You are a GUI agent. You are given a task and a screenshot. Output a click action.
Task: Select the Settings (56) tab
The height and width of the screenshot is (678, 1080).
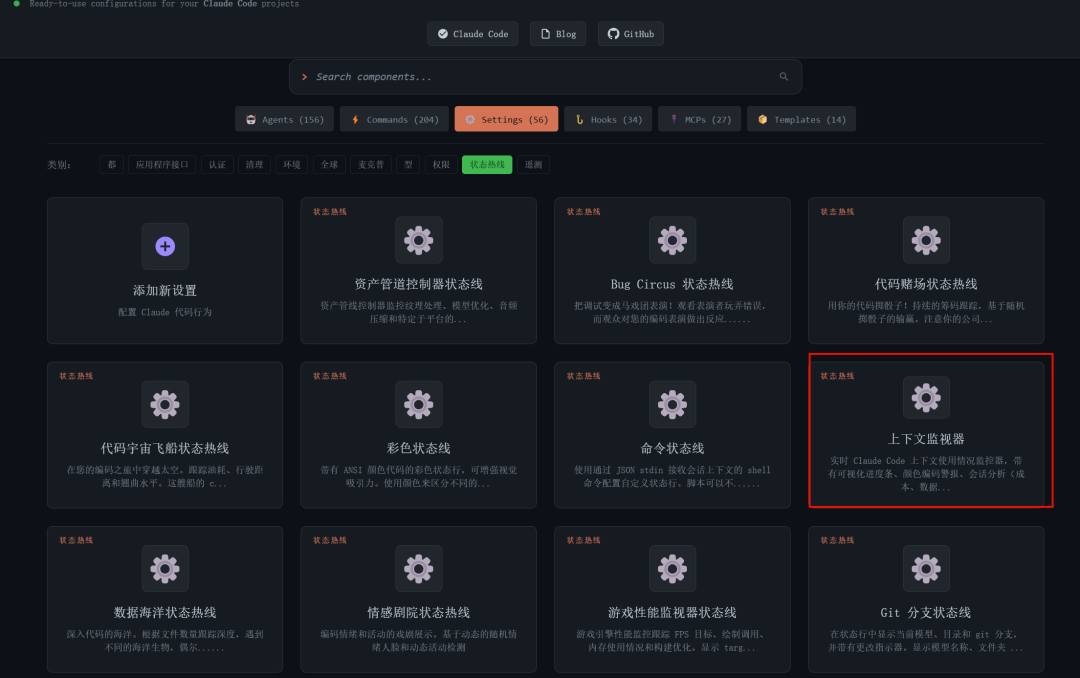click(506, 119)
